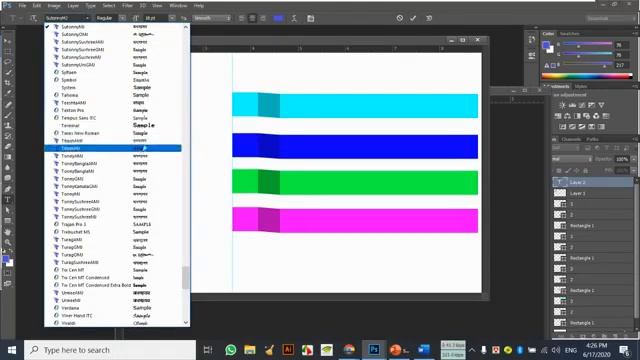Open the layer Opacity dropdown arrow
Viewport: 640px width, 360px height.
(633, 159)
